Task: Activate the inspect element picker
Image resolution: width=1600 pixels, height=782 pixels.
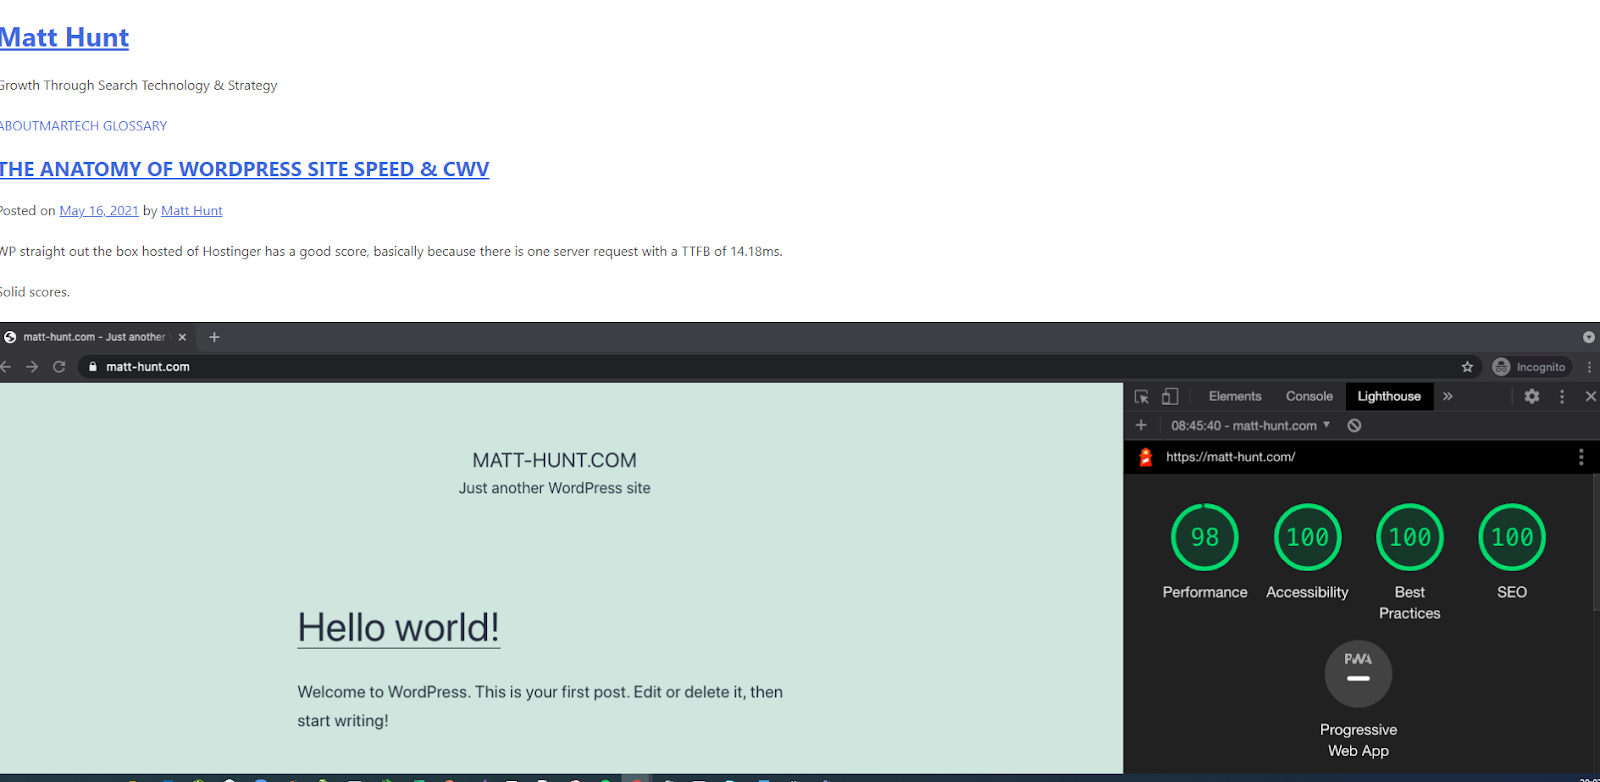Action: (1142, 397)
